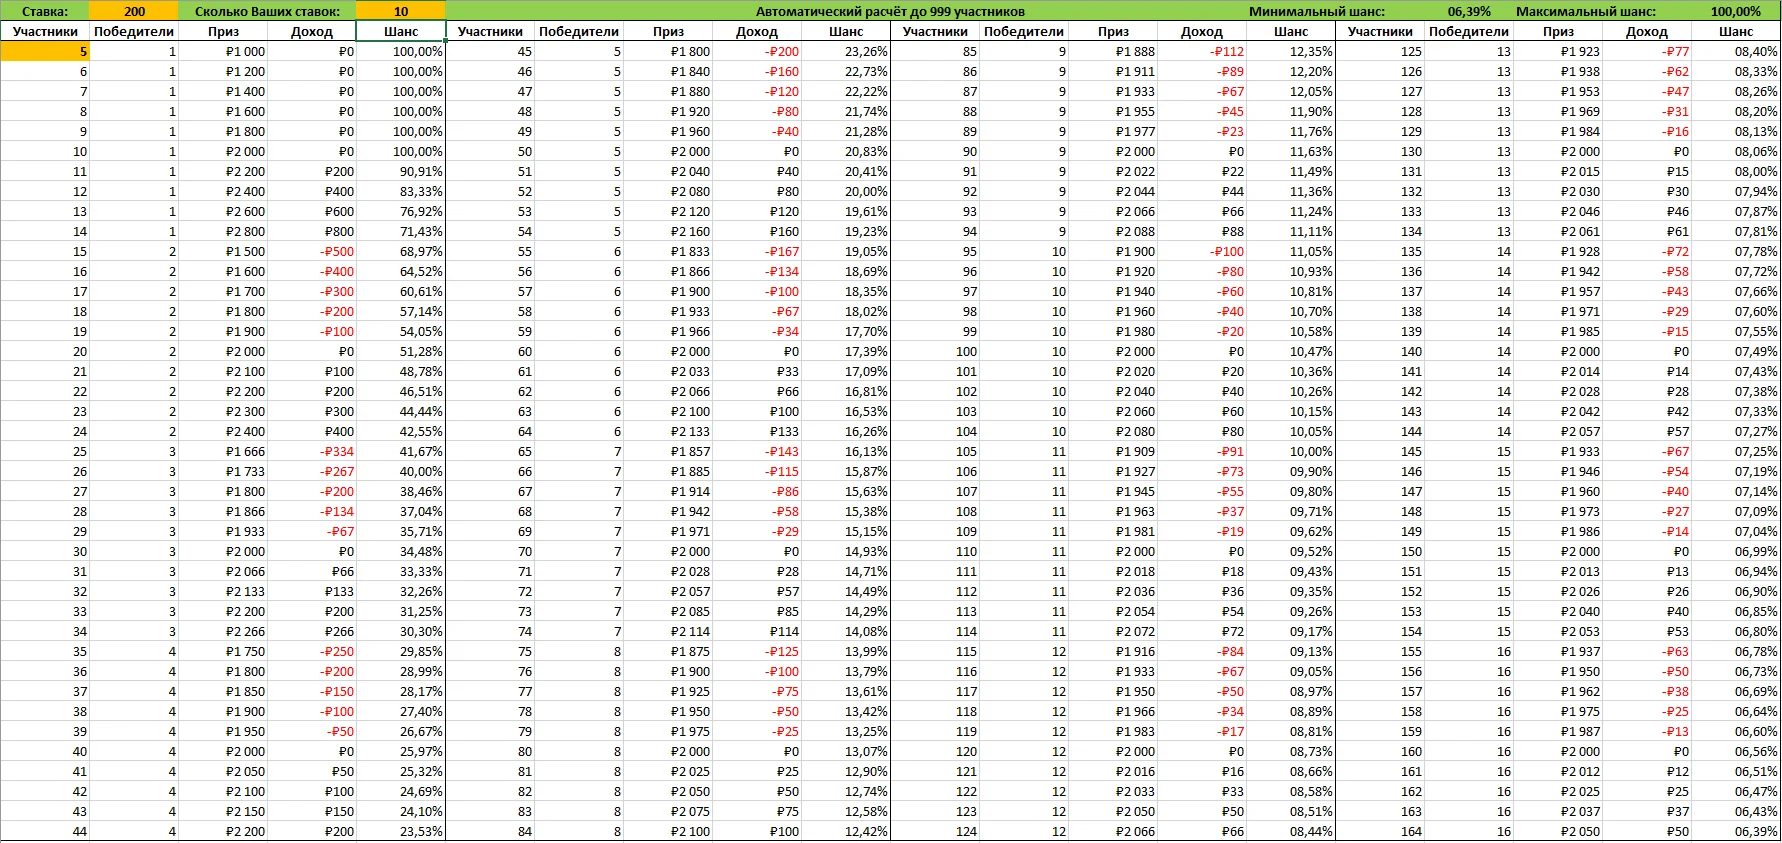The width and height of the screenshot is (1782, 843).
Task: Select the prize cell ₽2 114
Action: click(x=668, y=631)
